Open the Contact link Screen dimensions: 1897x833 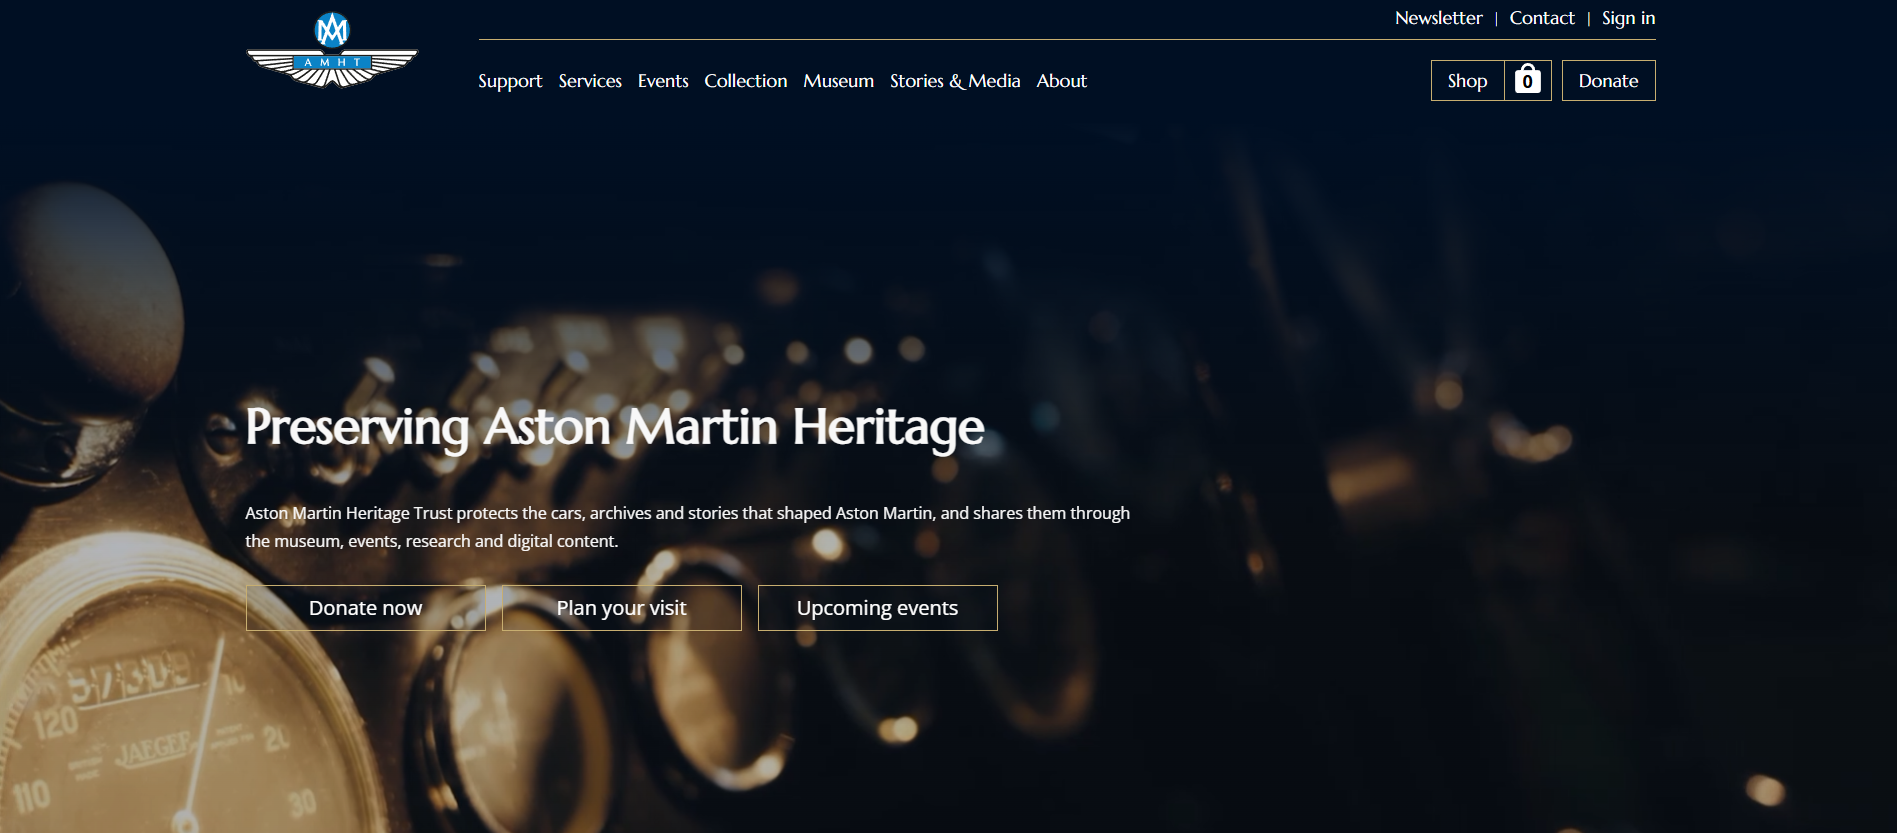tap(1542, 18)
